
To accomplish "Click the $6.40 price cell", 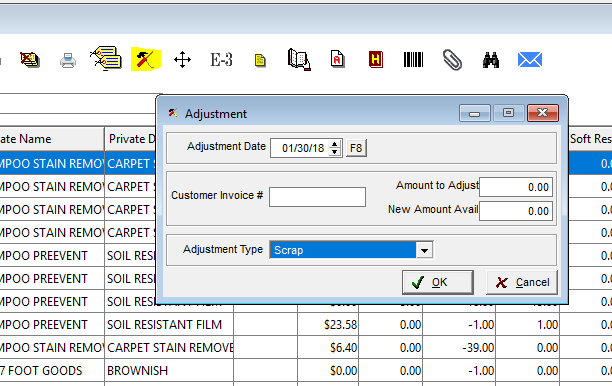I will click(328, 347).
